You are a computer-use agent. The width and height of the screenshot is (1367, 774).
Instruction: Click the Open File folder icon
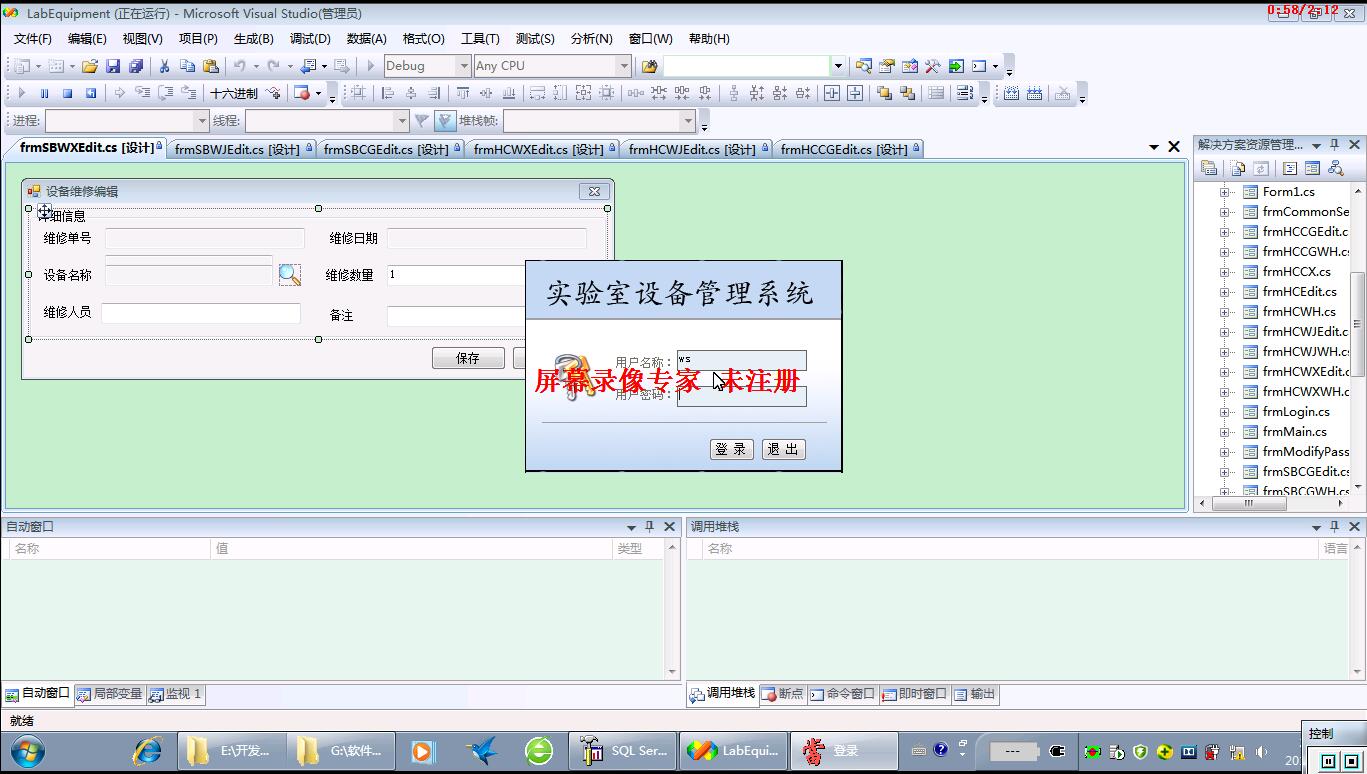90,66
